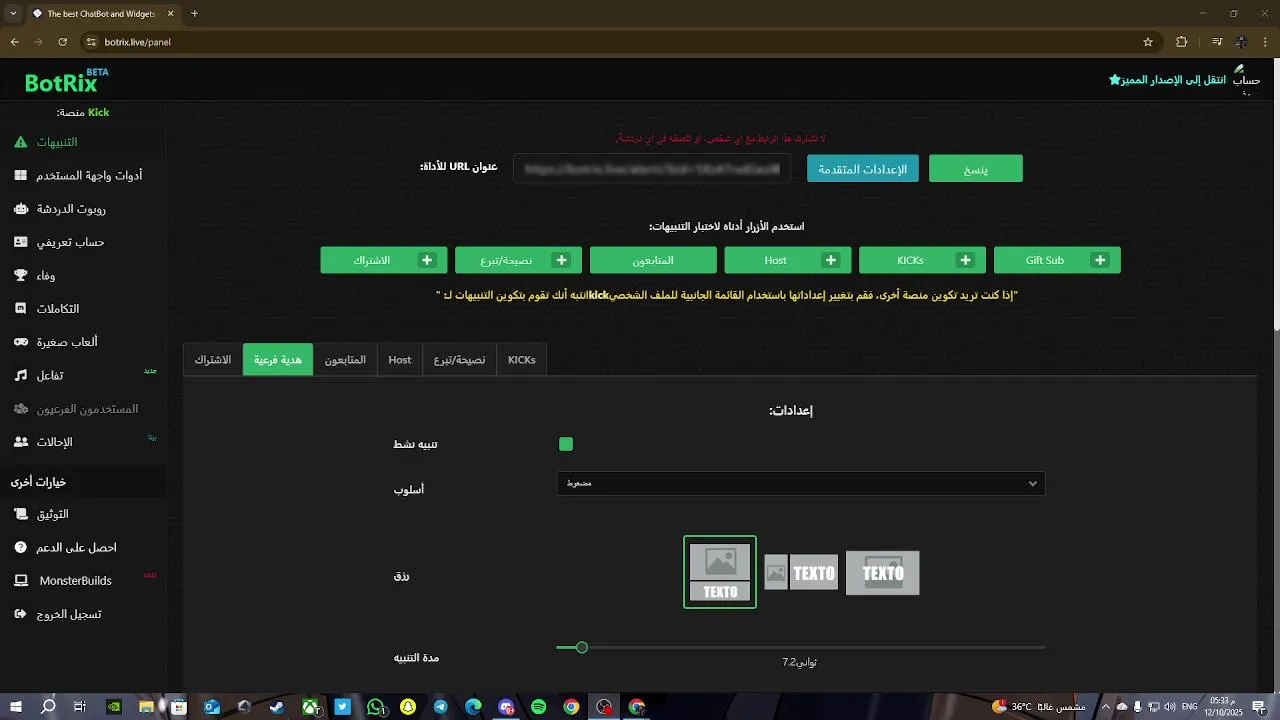Open WhatsApp from the taskbar
This screenshot has height=720, width=1280.
pos(375,707)
